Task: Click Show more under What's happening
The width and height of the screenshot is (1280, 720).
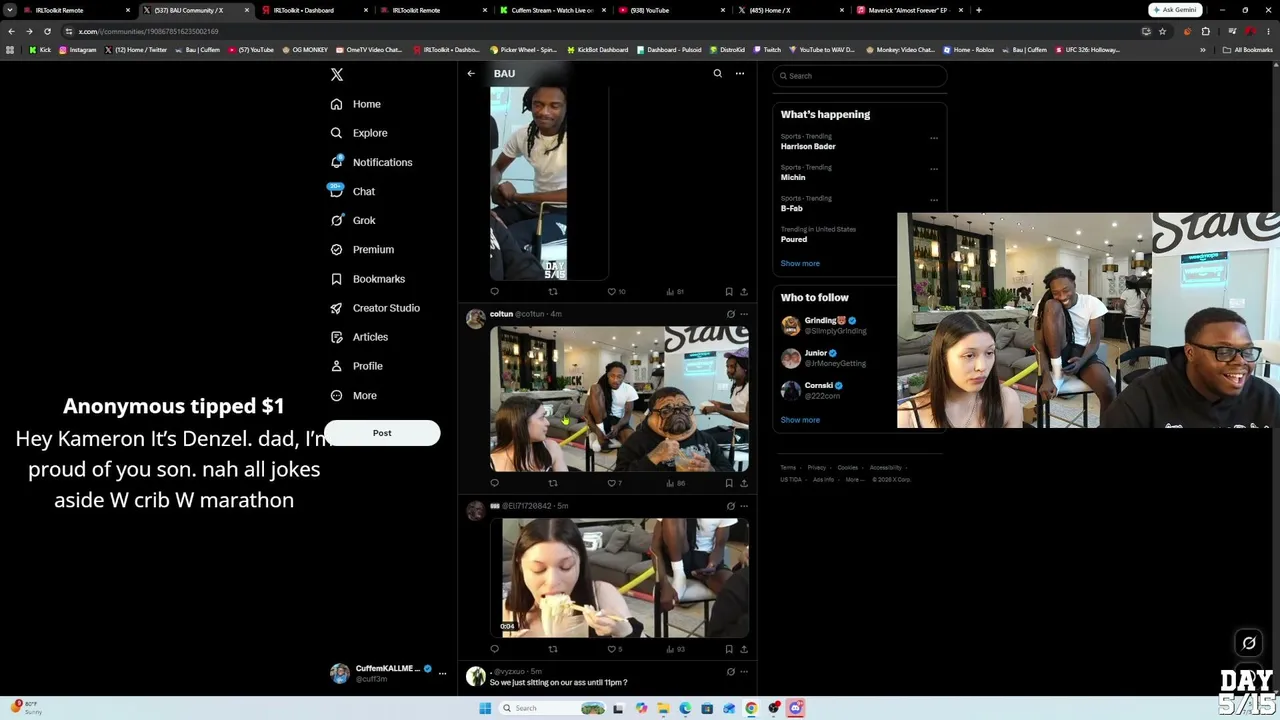Action: point(800,264)
